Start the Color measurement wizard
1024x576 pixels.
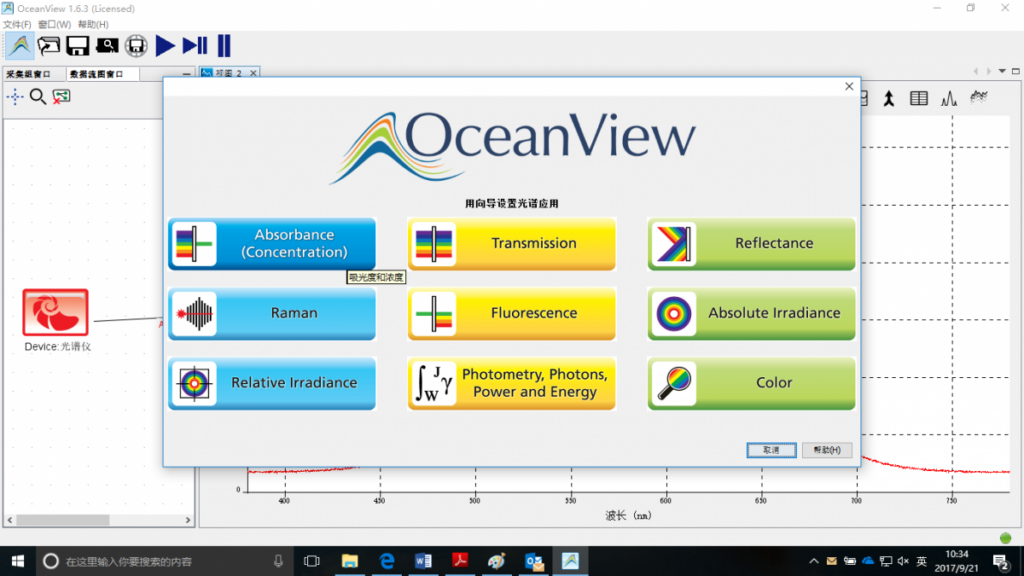click(751, 383)
